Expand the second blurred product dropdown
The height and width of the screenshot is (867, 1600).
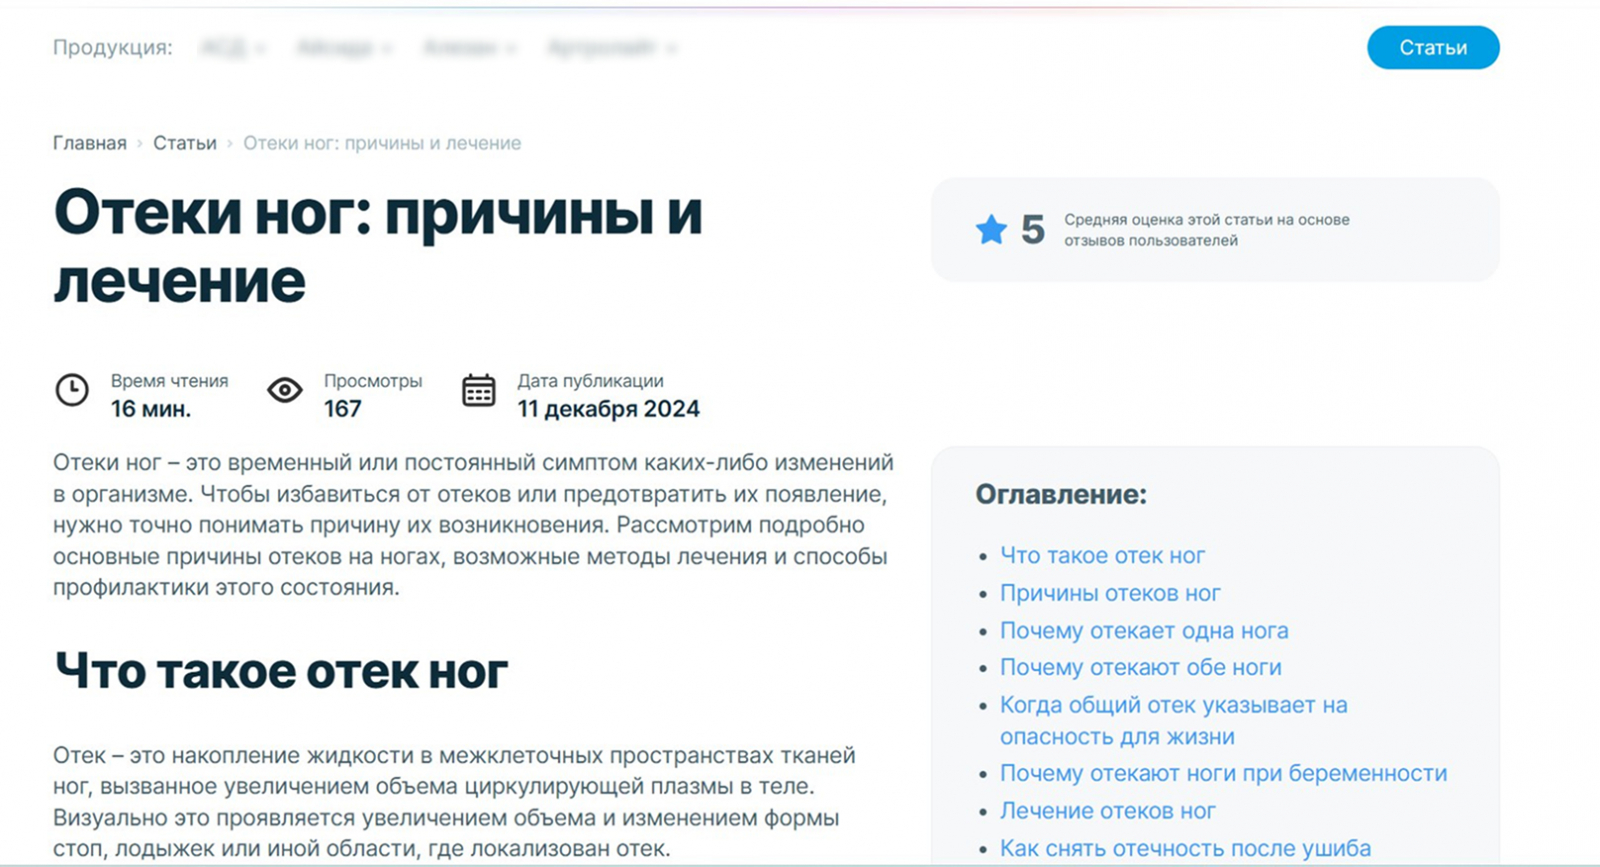pyautogui.click(x=345, y=47)
